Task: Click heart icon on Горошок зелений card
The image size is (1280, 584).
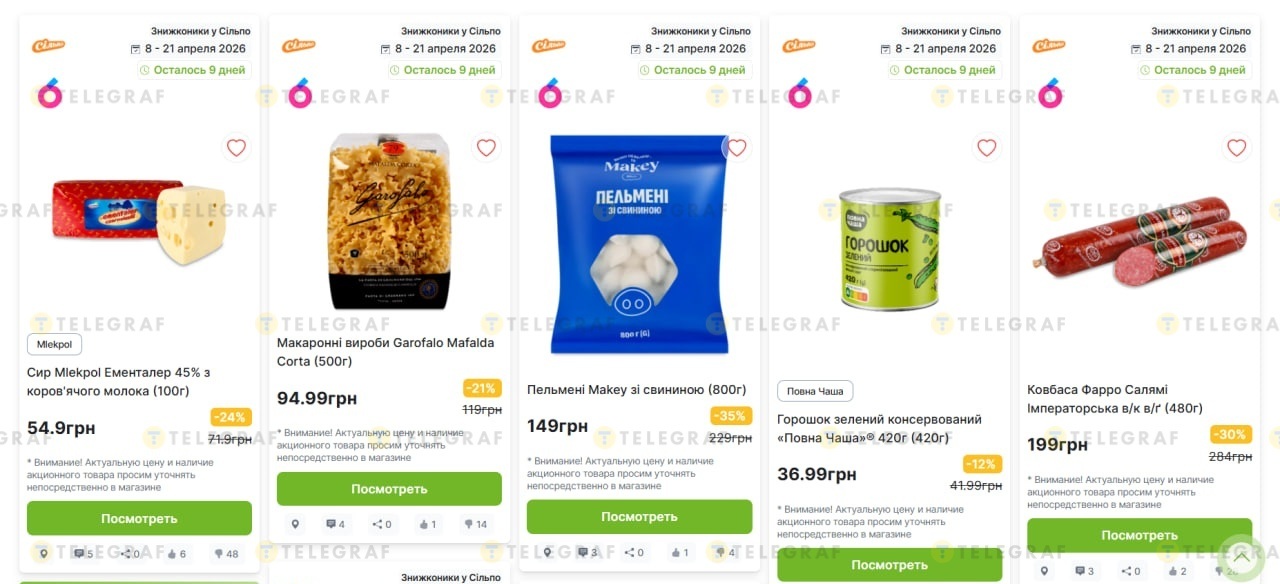Action: (986, 148)
